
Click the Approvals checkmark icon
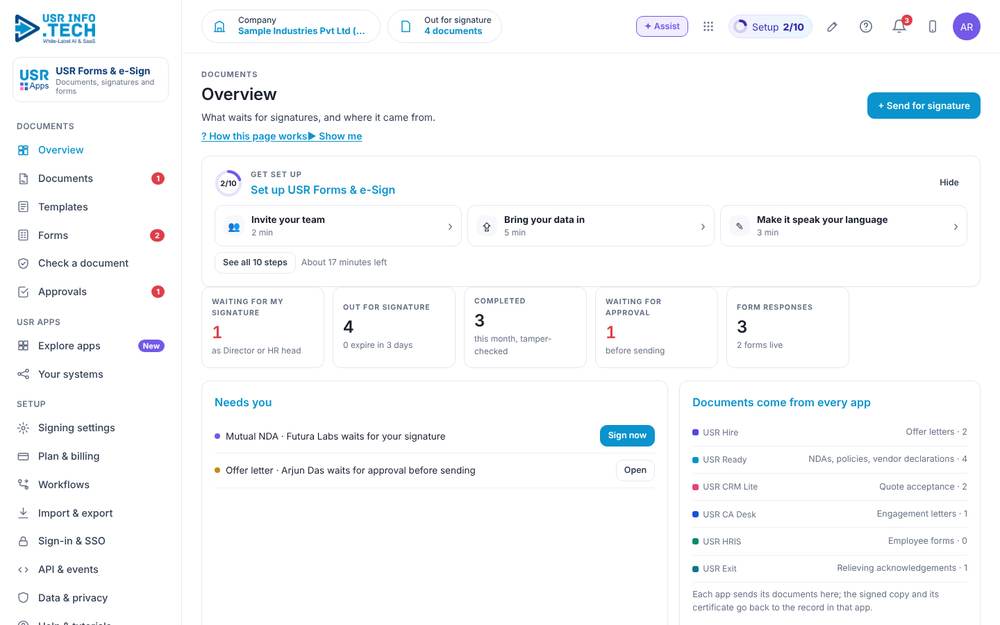(x=24, y=292)
